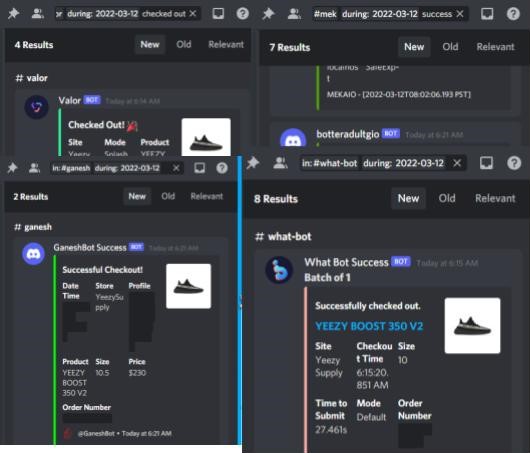This screenshot has width=530, height=453.
Task: Click the 27.461s time to submit value
Action: coord(331,430)
